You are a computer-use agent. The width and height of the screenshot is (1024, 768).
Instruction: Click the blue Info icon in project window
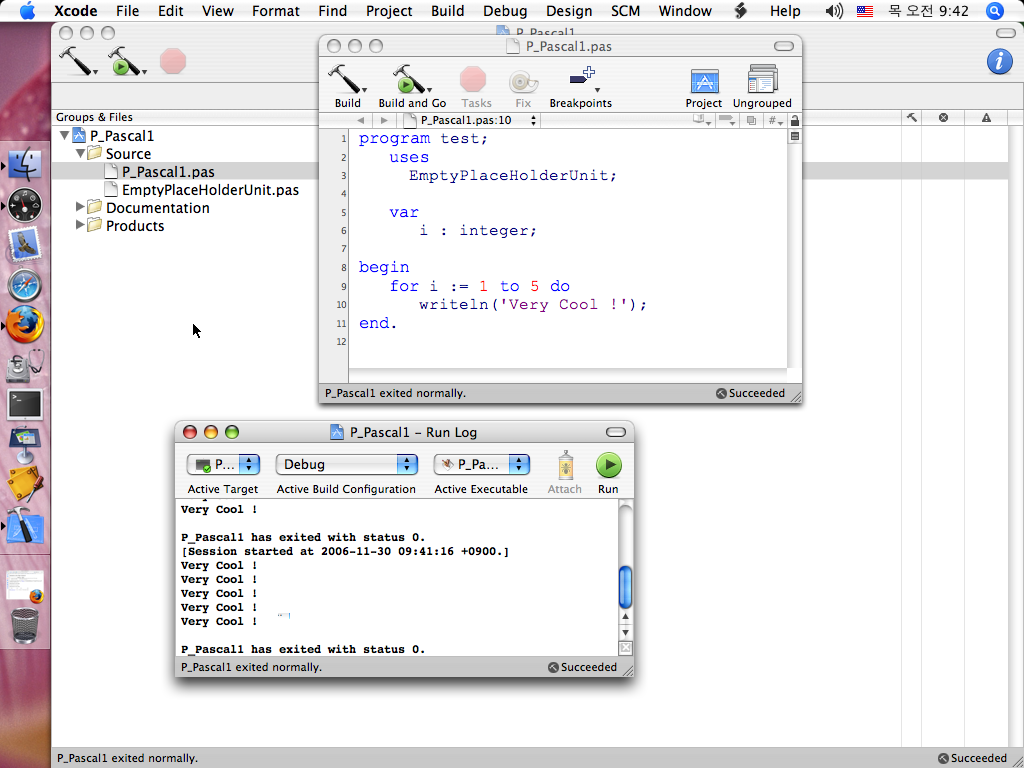pyautogui.click(x=999, y=61)
